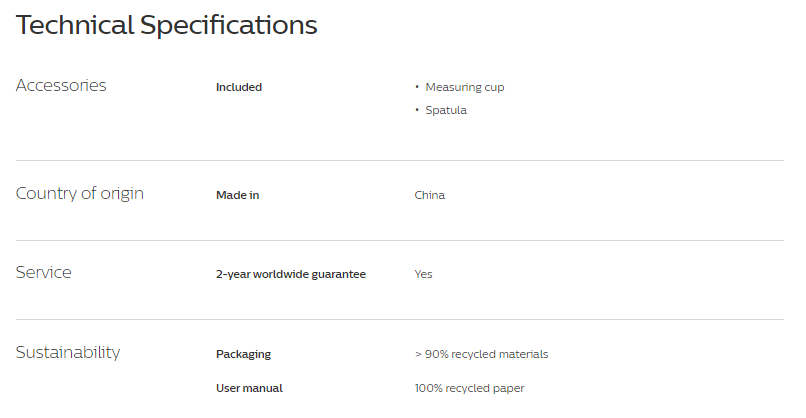This screenshot has height=418, width=806.
Task: Click the Included label
Action: (x=239, y=87)
